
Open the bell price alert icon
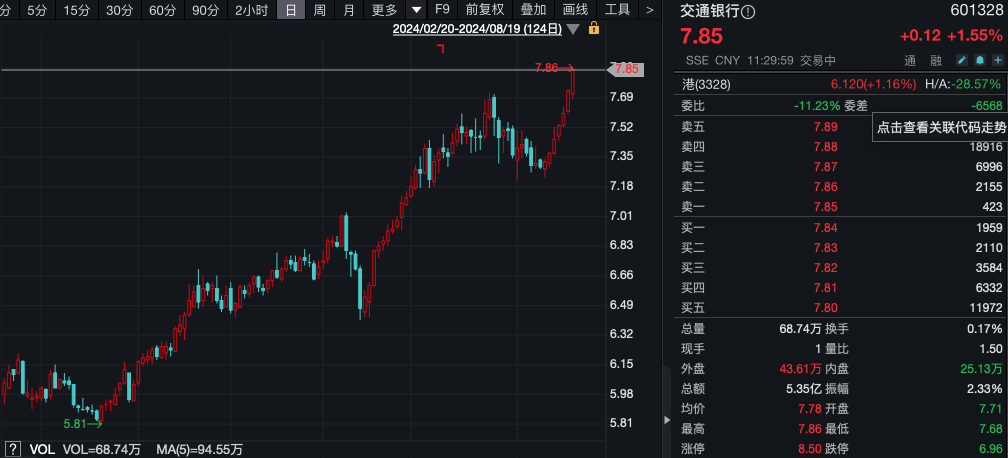[980, 60]
